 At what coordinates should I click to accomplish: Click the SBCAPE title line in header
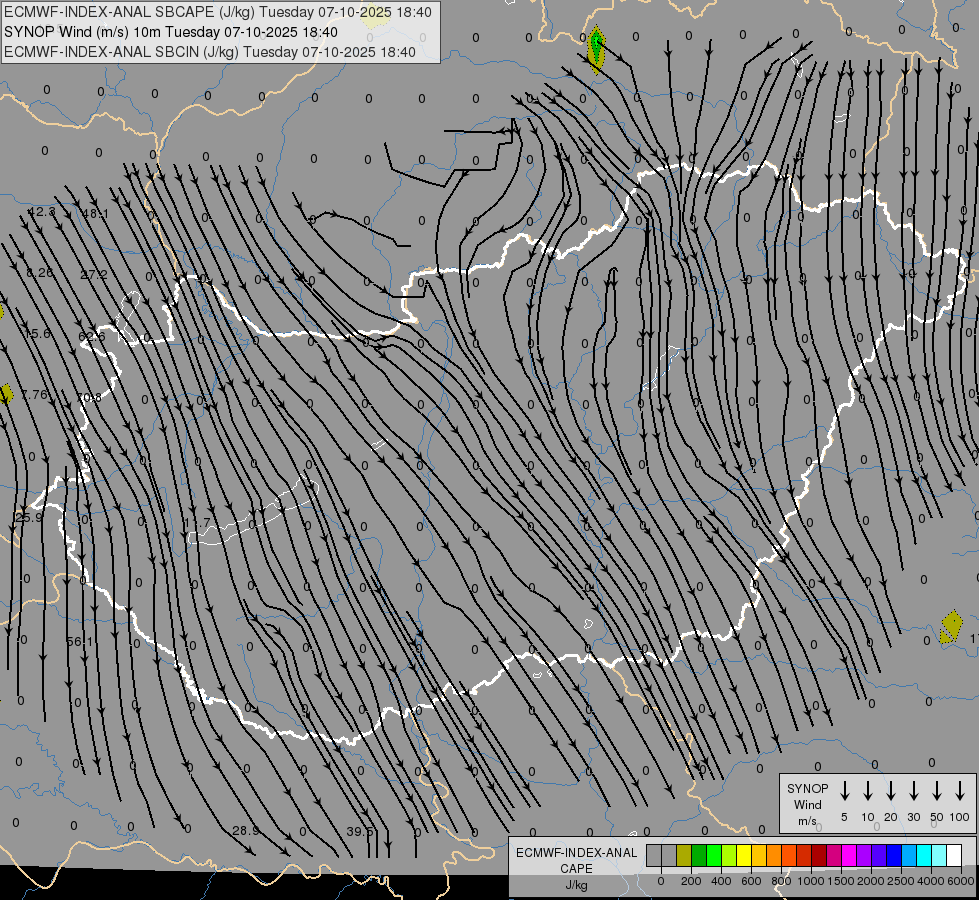click(x=218, y=12)
